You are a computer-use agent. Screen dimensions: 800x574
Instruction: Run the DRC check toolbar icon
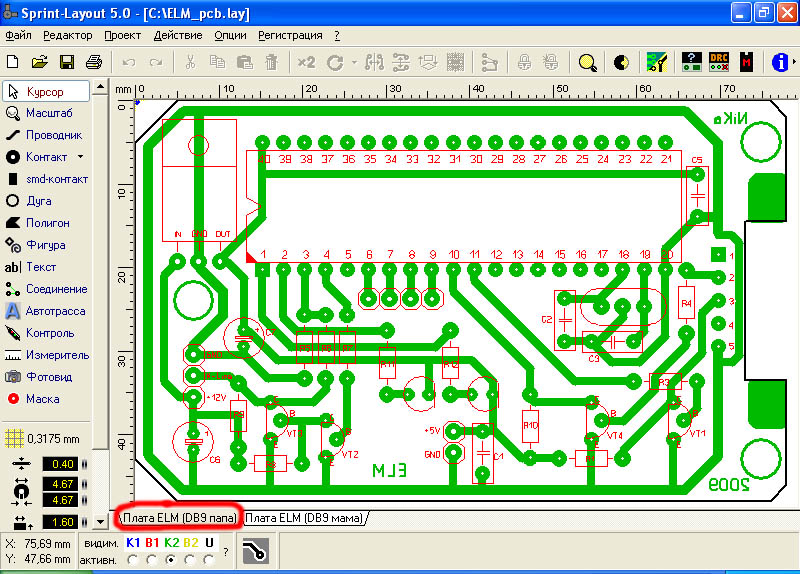(719, 62)
